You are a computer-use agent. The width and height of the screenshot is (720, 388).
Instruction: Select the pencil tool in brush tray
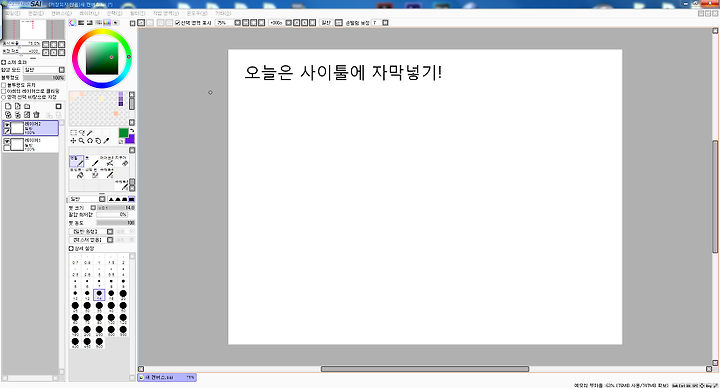pos(77,161)
